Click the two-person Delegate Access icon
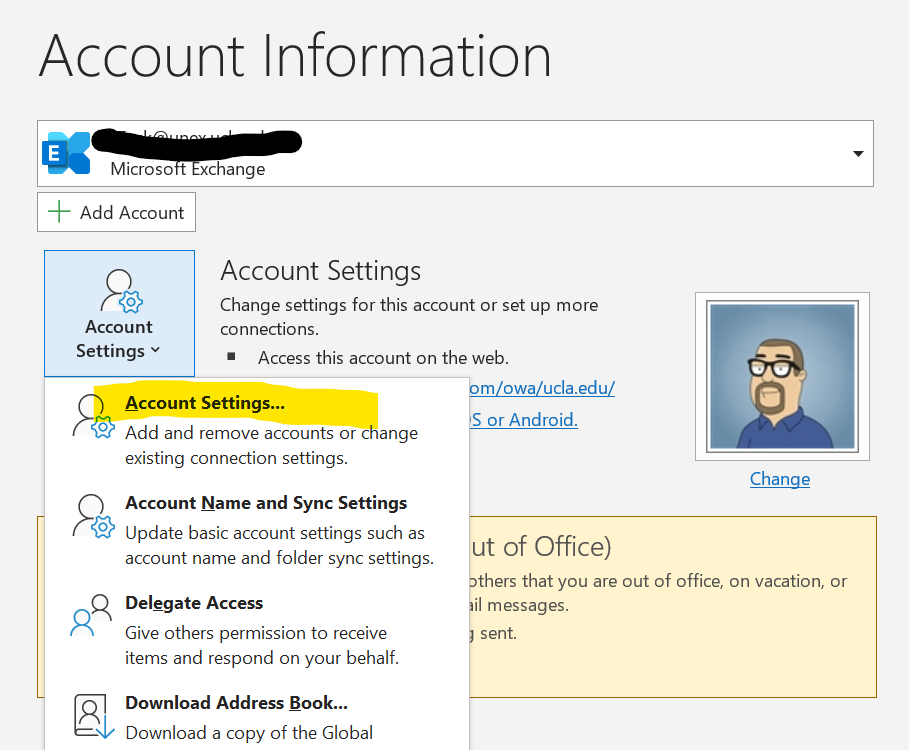Image resolution: width=909 pixels, height=750 pixels. click(x=93, y=615)
